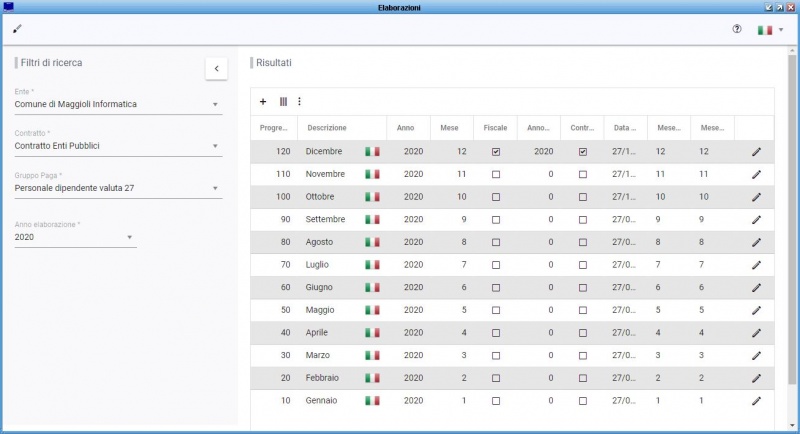Screen dimensions: 800x434
Task: Edit the Gennaio row with pencil icon
Action: [x=756, y=401]
